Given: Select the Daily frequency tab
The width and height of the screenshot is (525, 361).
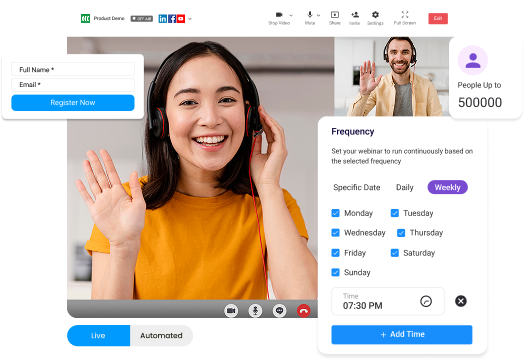Looking at the screenshot, I should [405, 187].
